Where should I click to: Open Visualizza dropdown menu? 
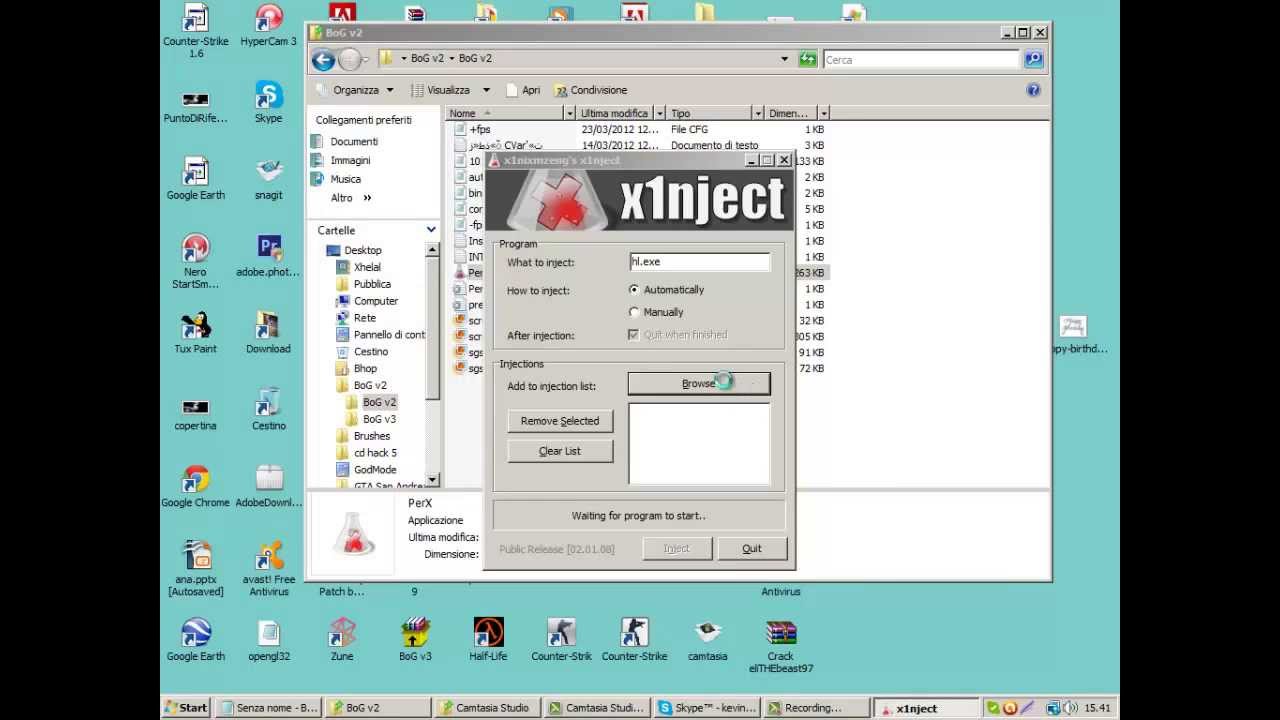pyautogui.click(x=450, y=90)
